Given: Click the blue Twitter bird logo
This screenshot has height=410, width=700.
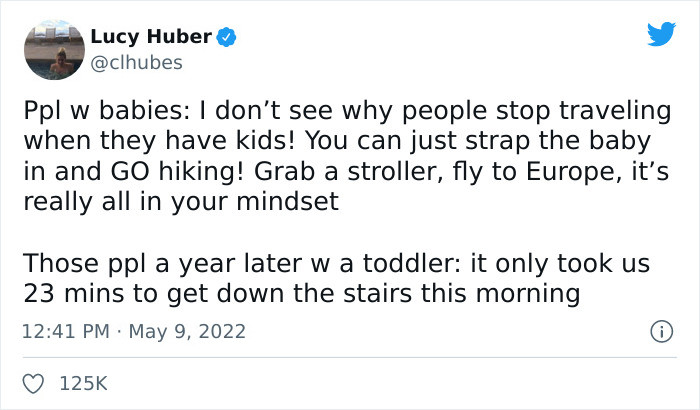Looking at the screenshot, I should [x=660, y=35].
